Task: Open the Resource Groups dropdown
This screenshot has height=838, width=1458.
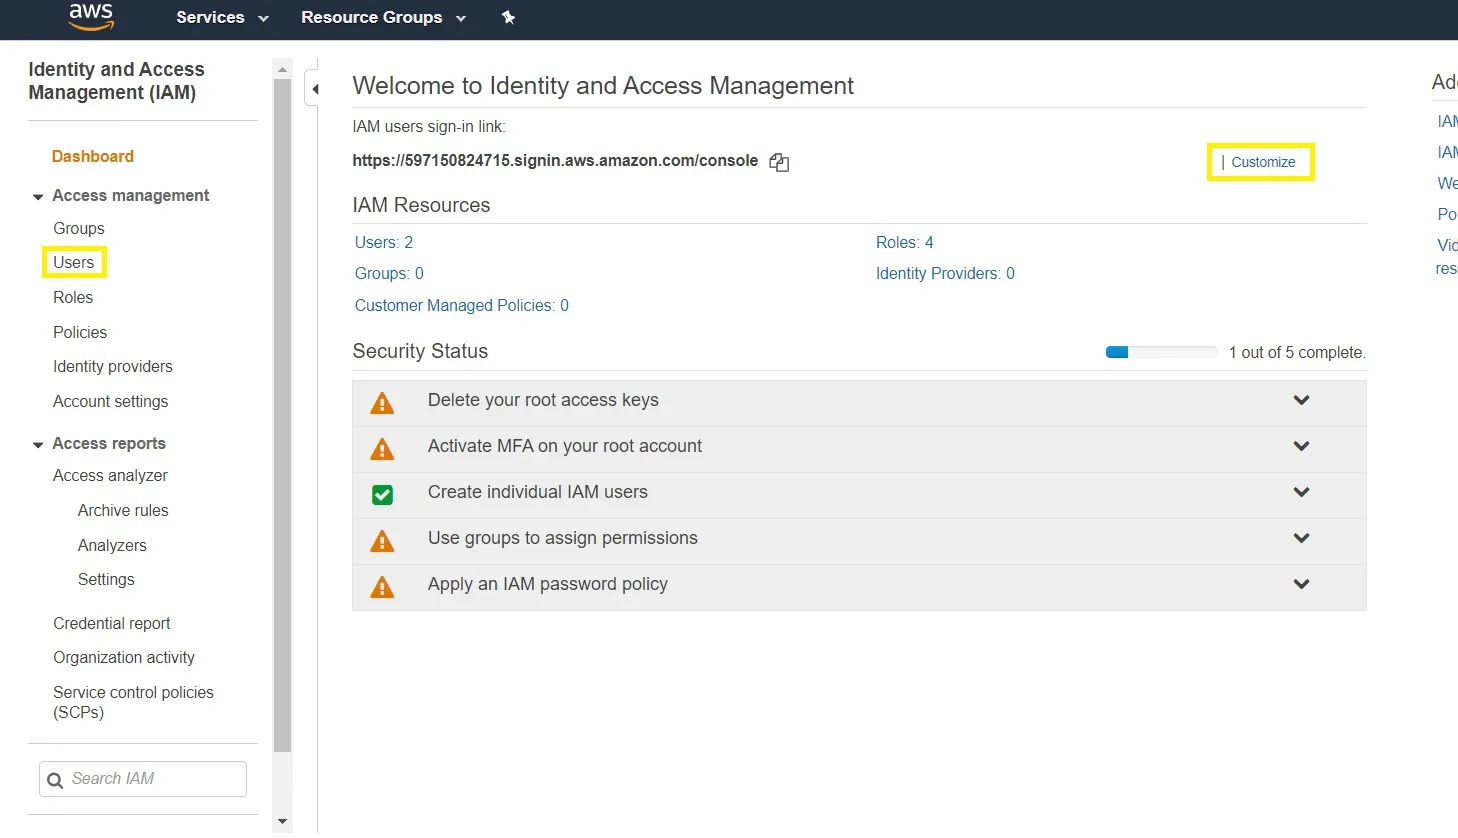Action: pos(383,17)
